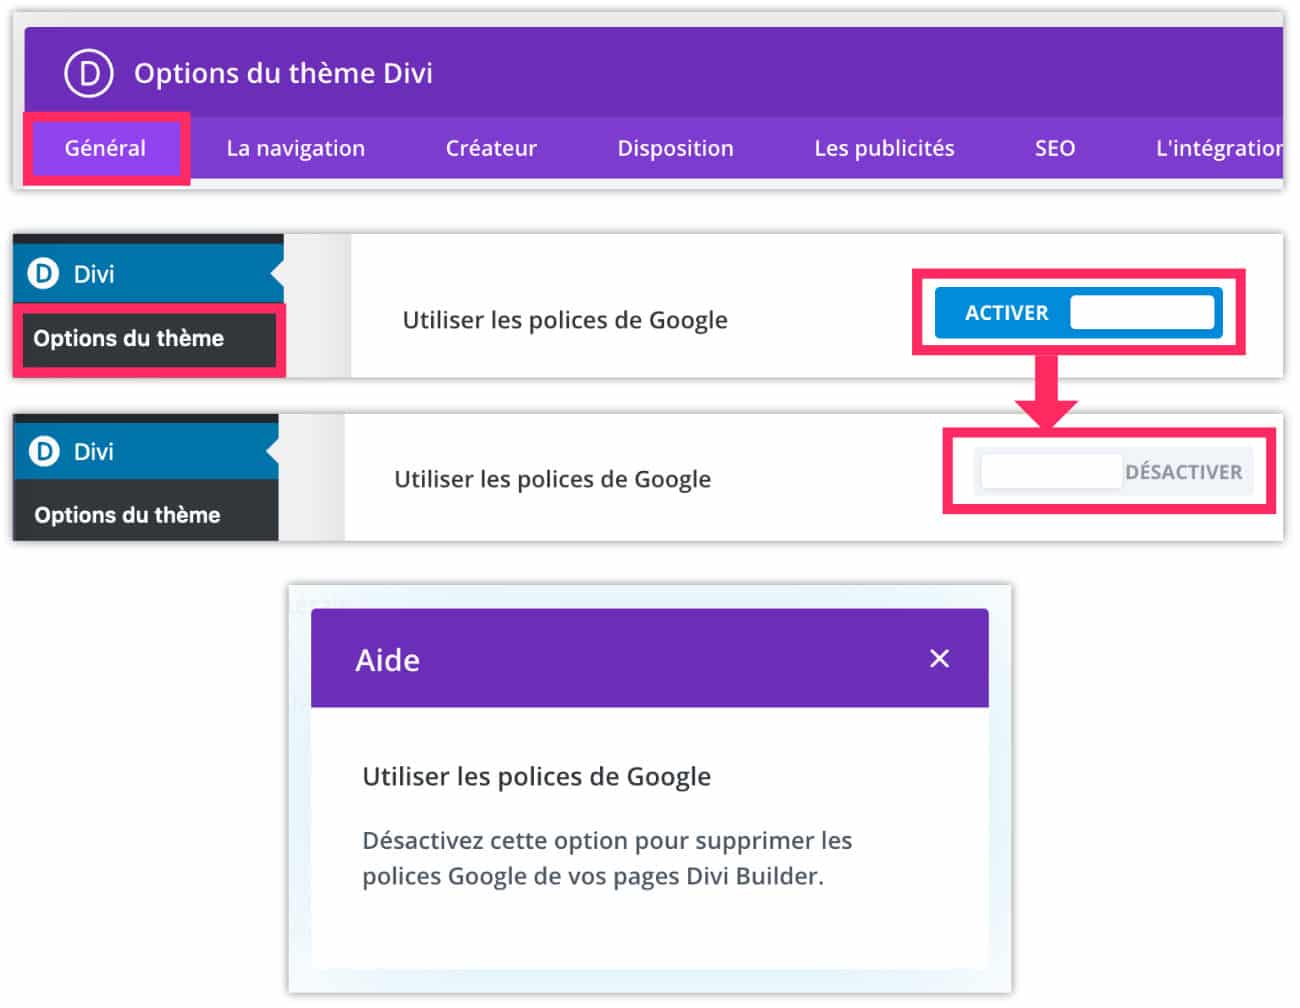Click 'Utiliser les polices de Google' label beside DÉSACTIVER

pos(552,479)
